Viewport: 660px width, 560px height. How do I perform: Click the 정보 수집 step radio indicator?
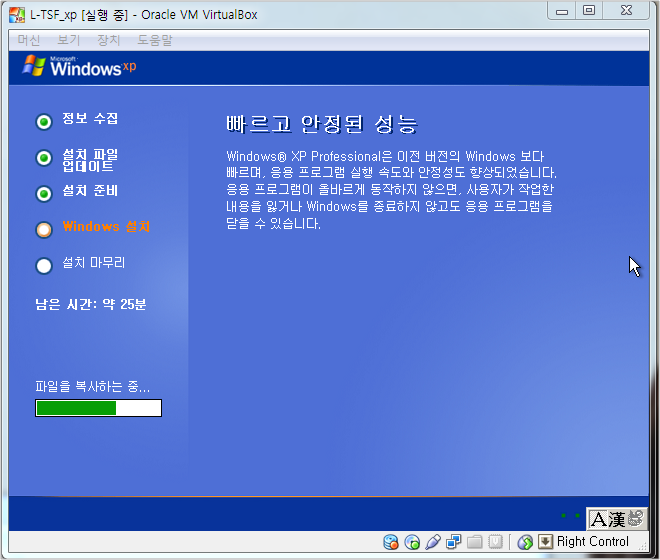44,122
